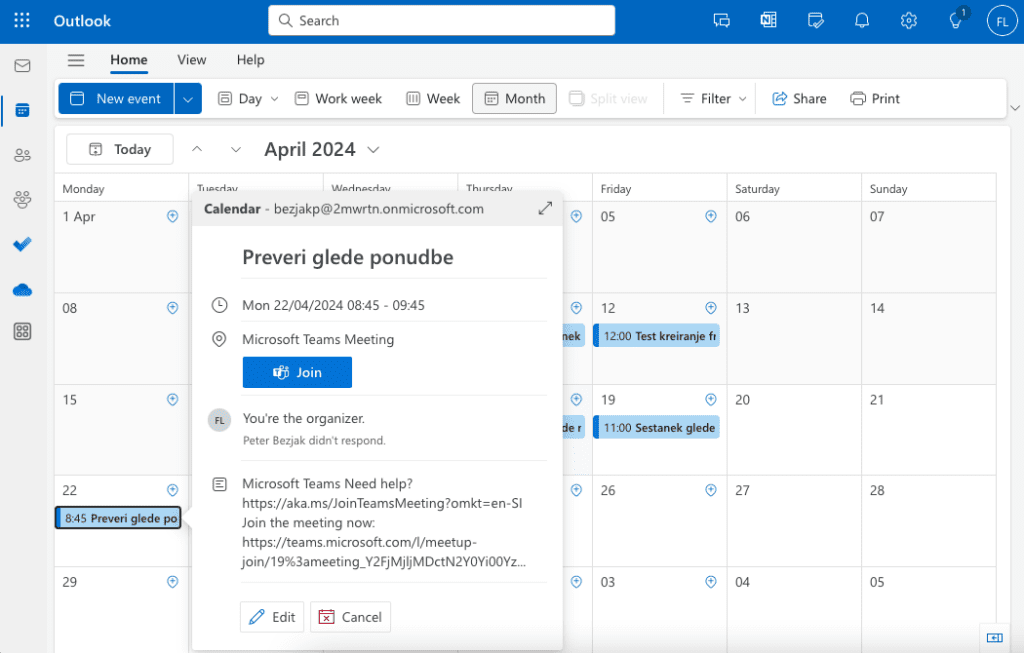1024x653 pixels.
Task: Open the Help tab
Action: pyautogui.click(x=250, y=60)
